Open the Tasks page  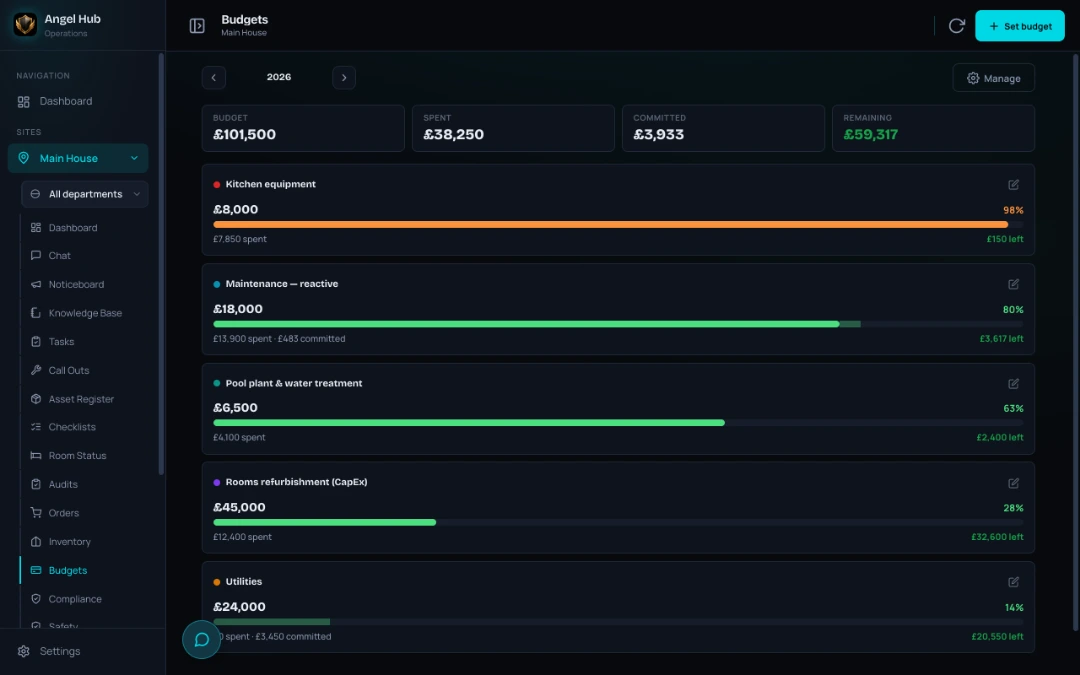click(61, 342)
